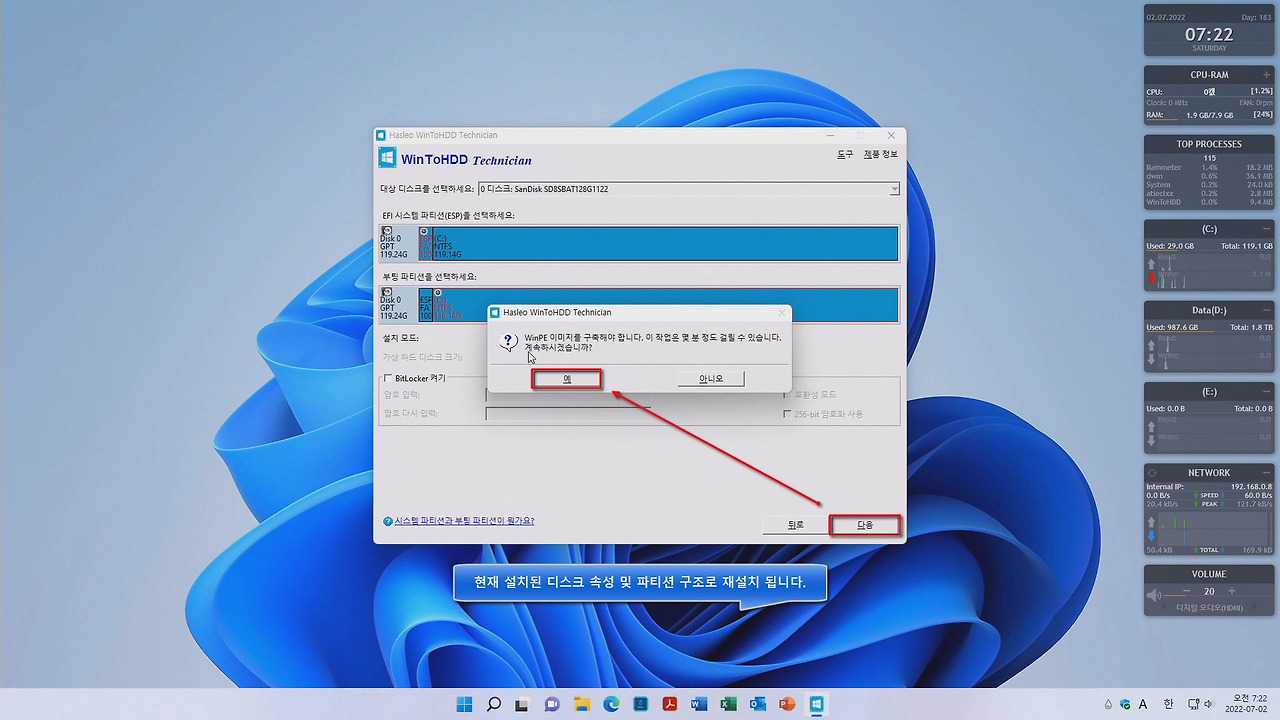Click the speaker icon in VOLUME widget

(x=1154, y=595)
